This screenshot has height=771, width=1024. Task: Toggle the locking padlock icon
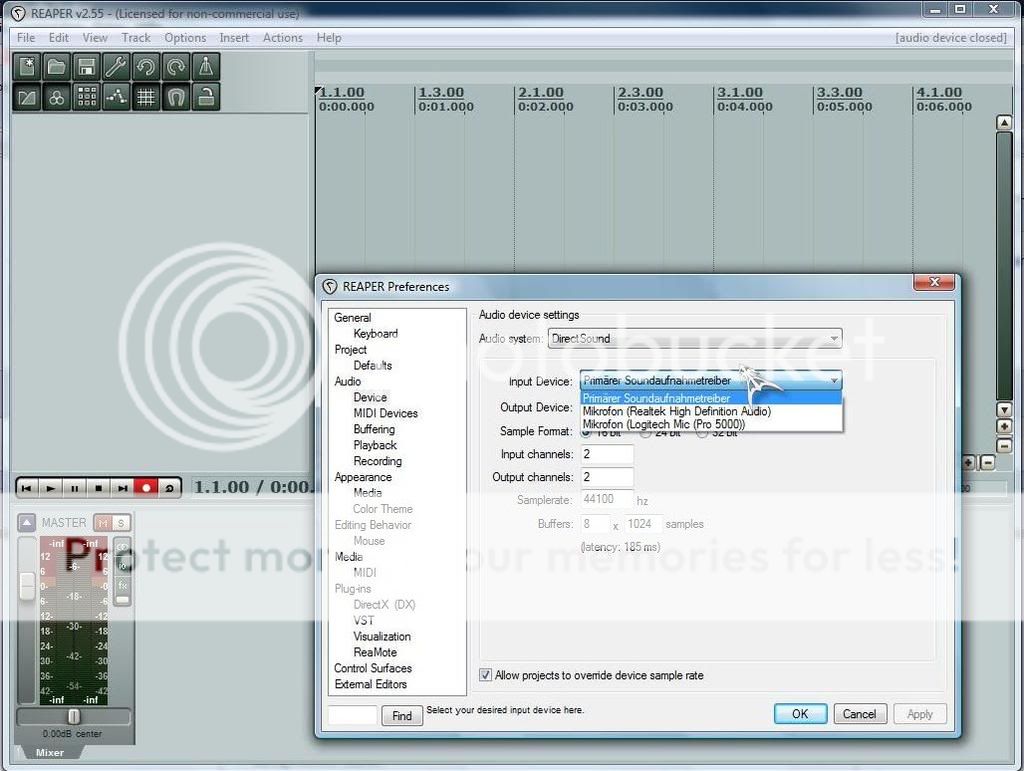pyautogui.click(x=206, y=97)
